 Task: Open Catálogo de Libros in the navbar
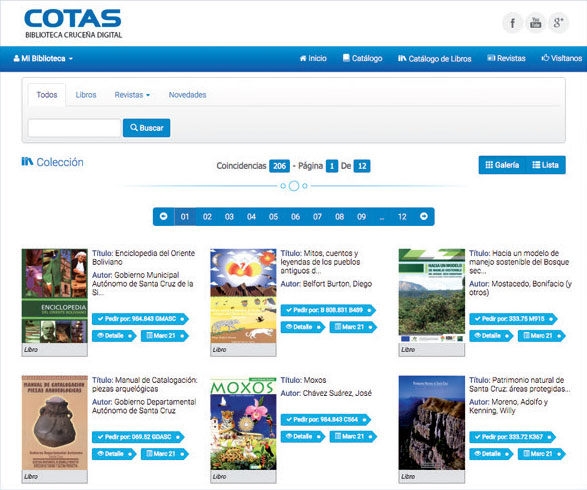pyautogui.click(x=434, y=58)
